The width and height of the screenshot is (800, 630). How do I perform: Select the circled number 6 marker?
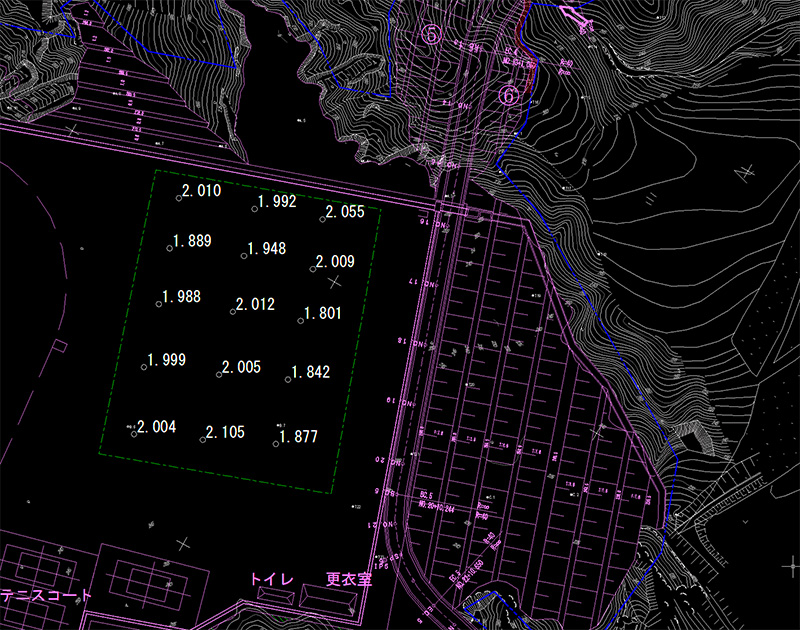click(508, 95)
